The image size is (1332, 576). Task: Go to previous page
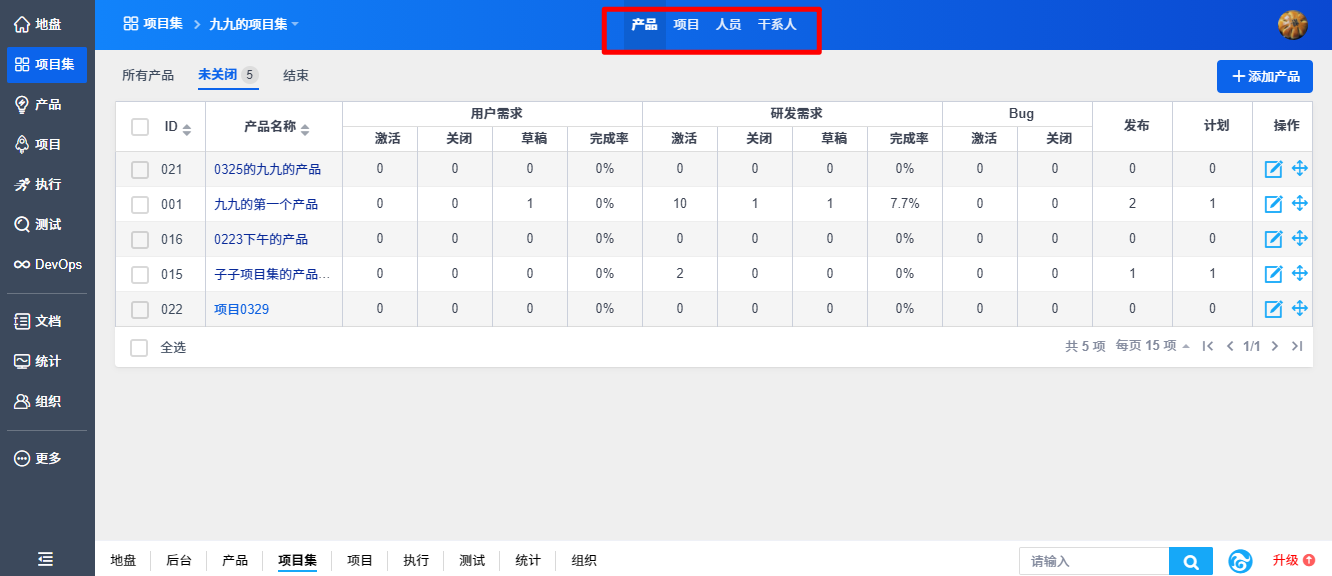pyautogui.click(x=1230, y=346)
